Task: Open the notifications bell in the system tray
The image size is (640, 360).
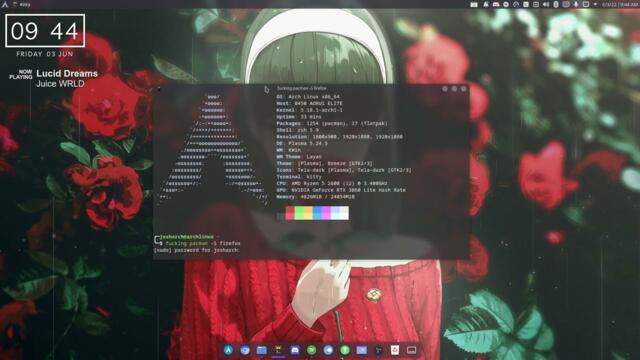Action: (486, 4)
